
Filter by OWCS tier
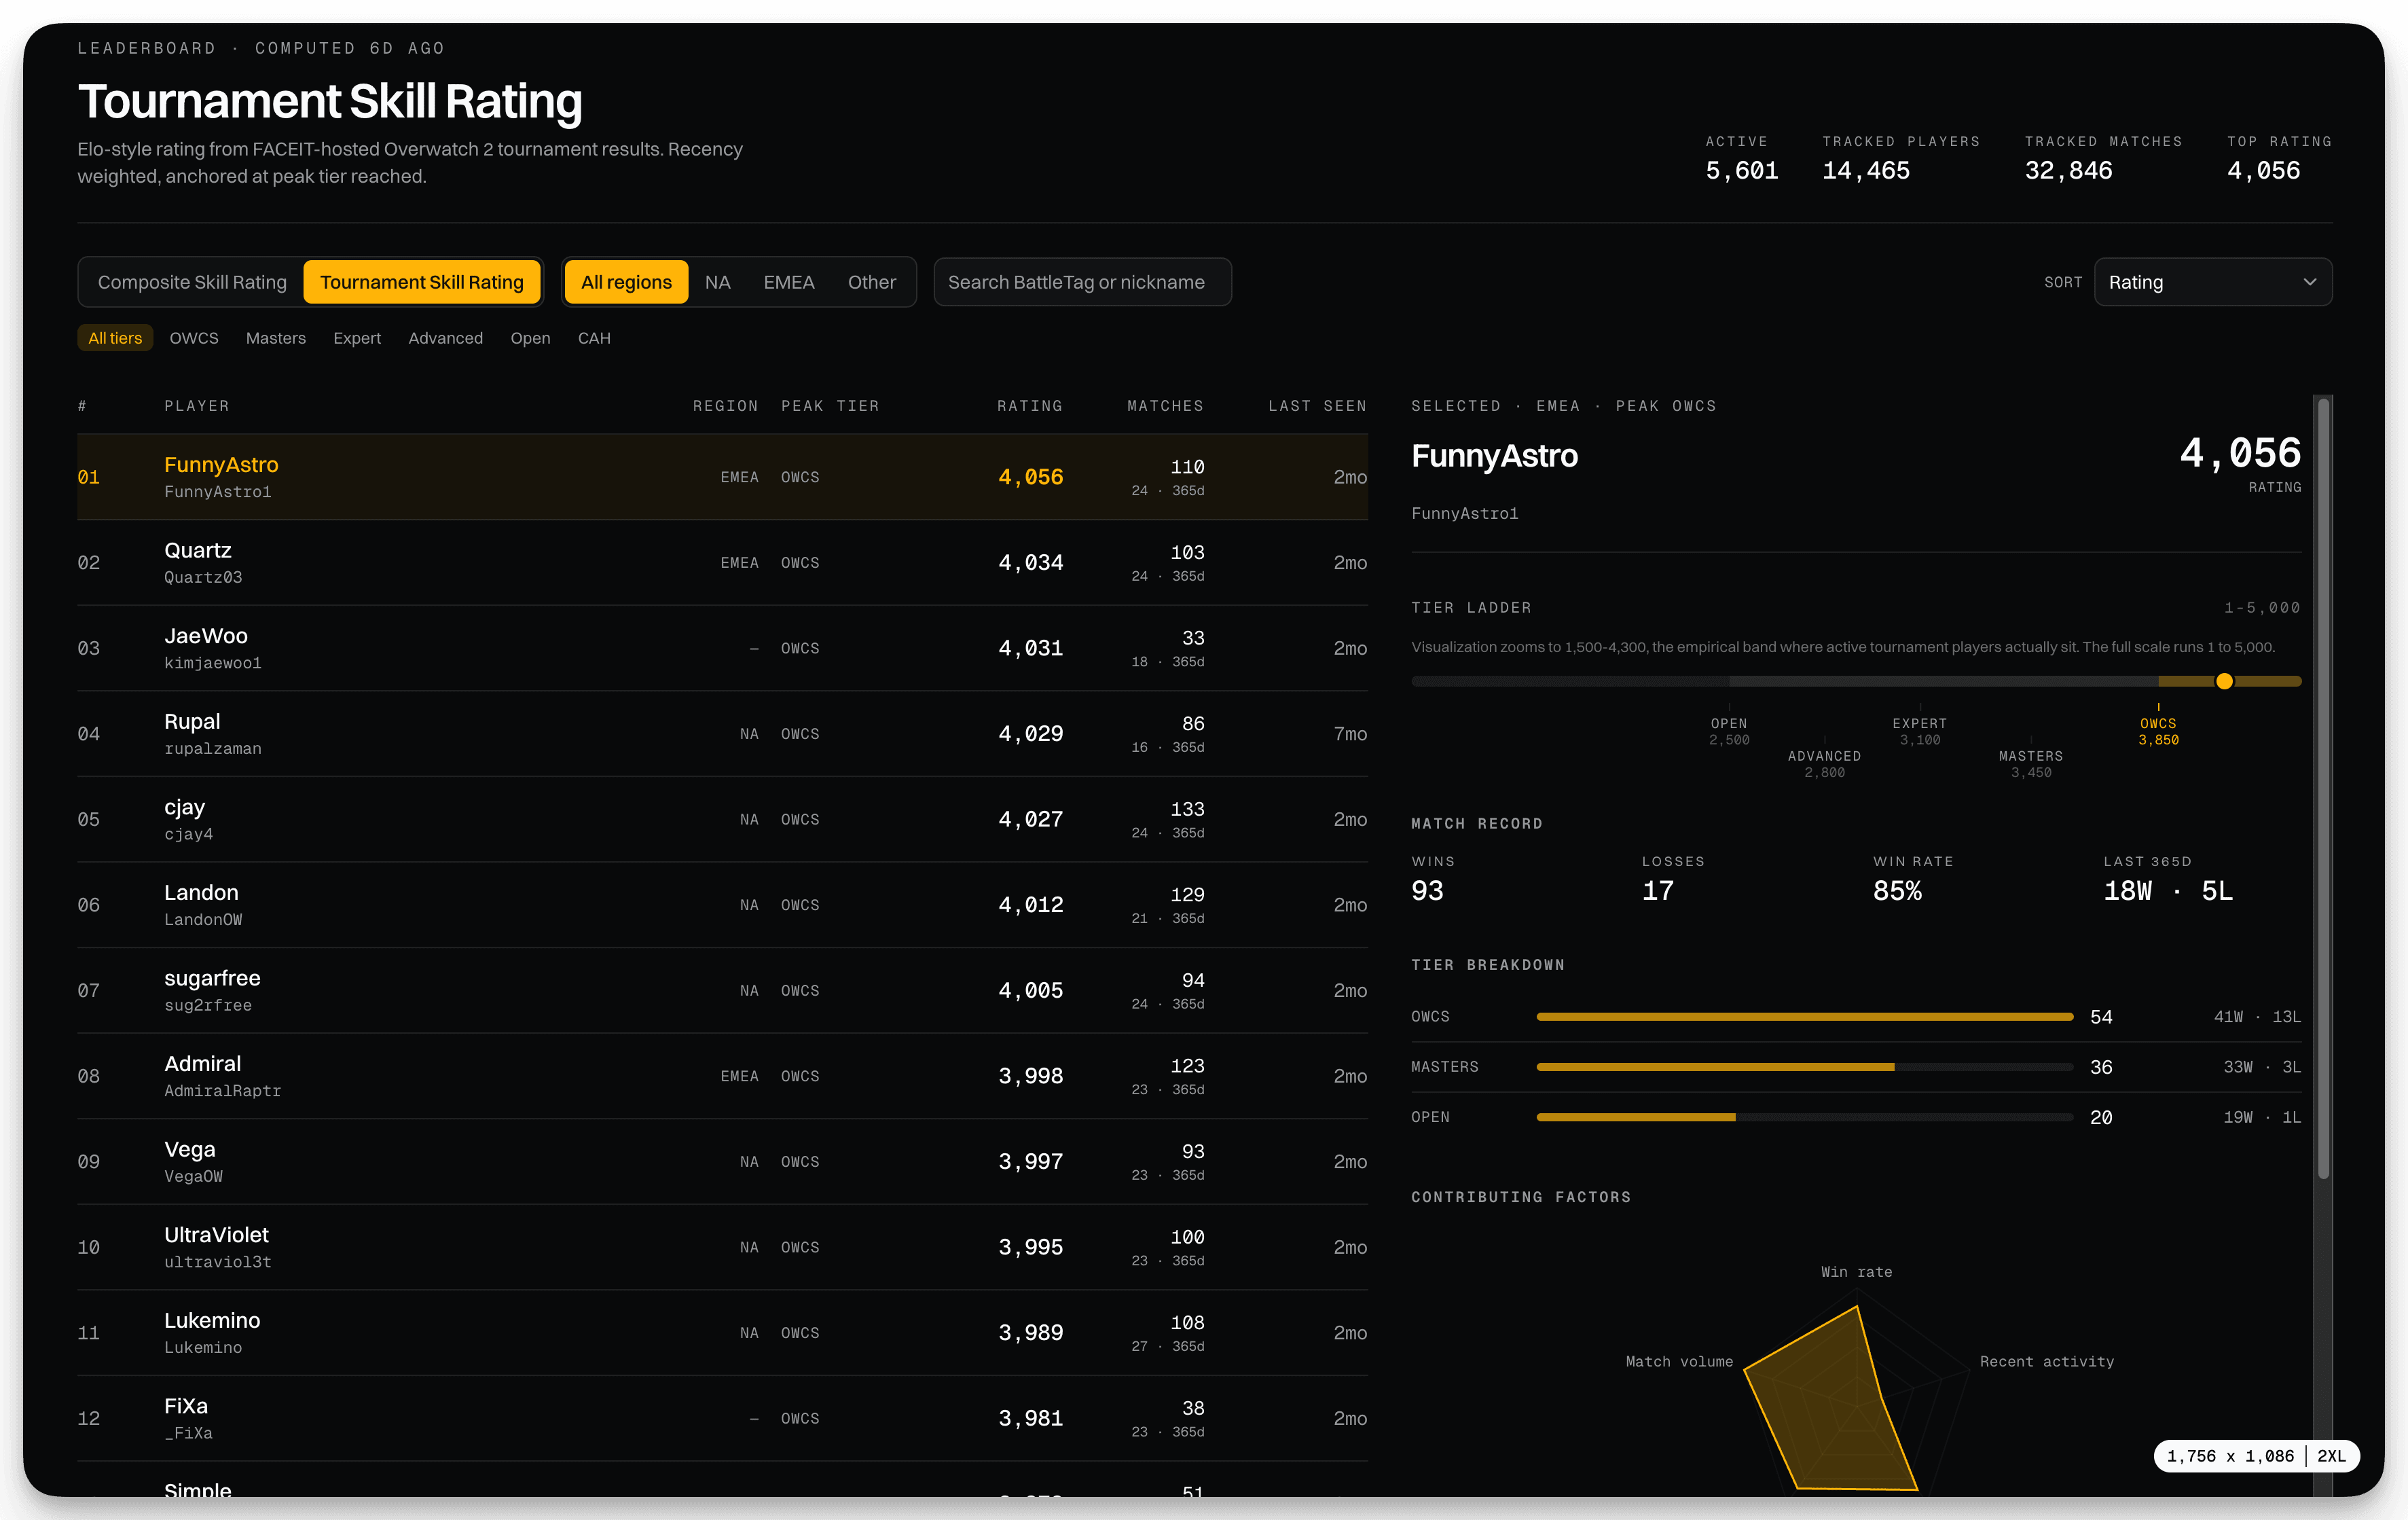click(194, 338)
